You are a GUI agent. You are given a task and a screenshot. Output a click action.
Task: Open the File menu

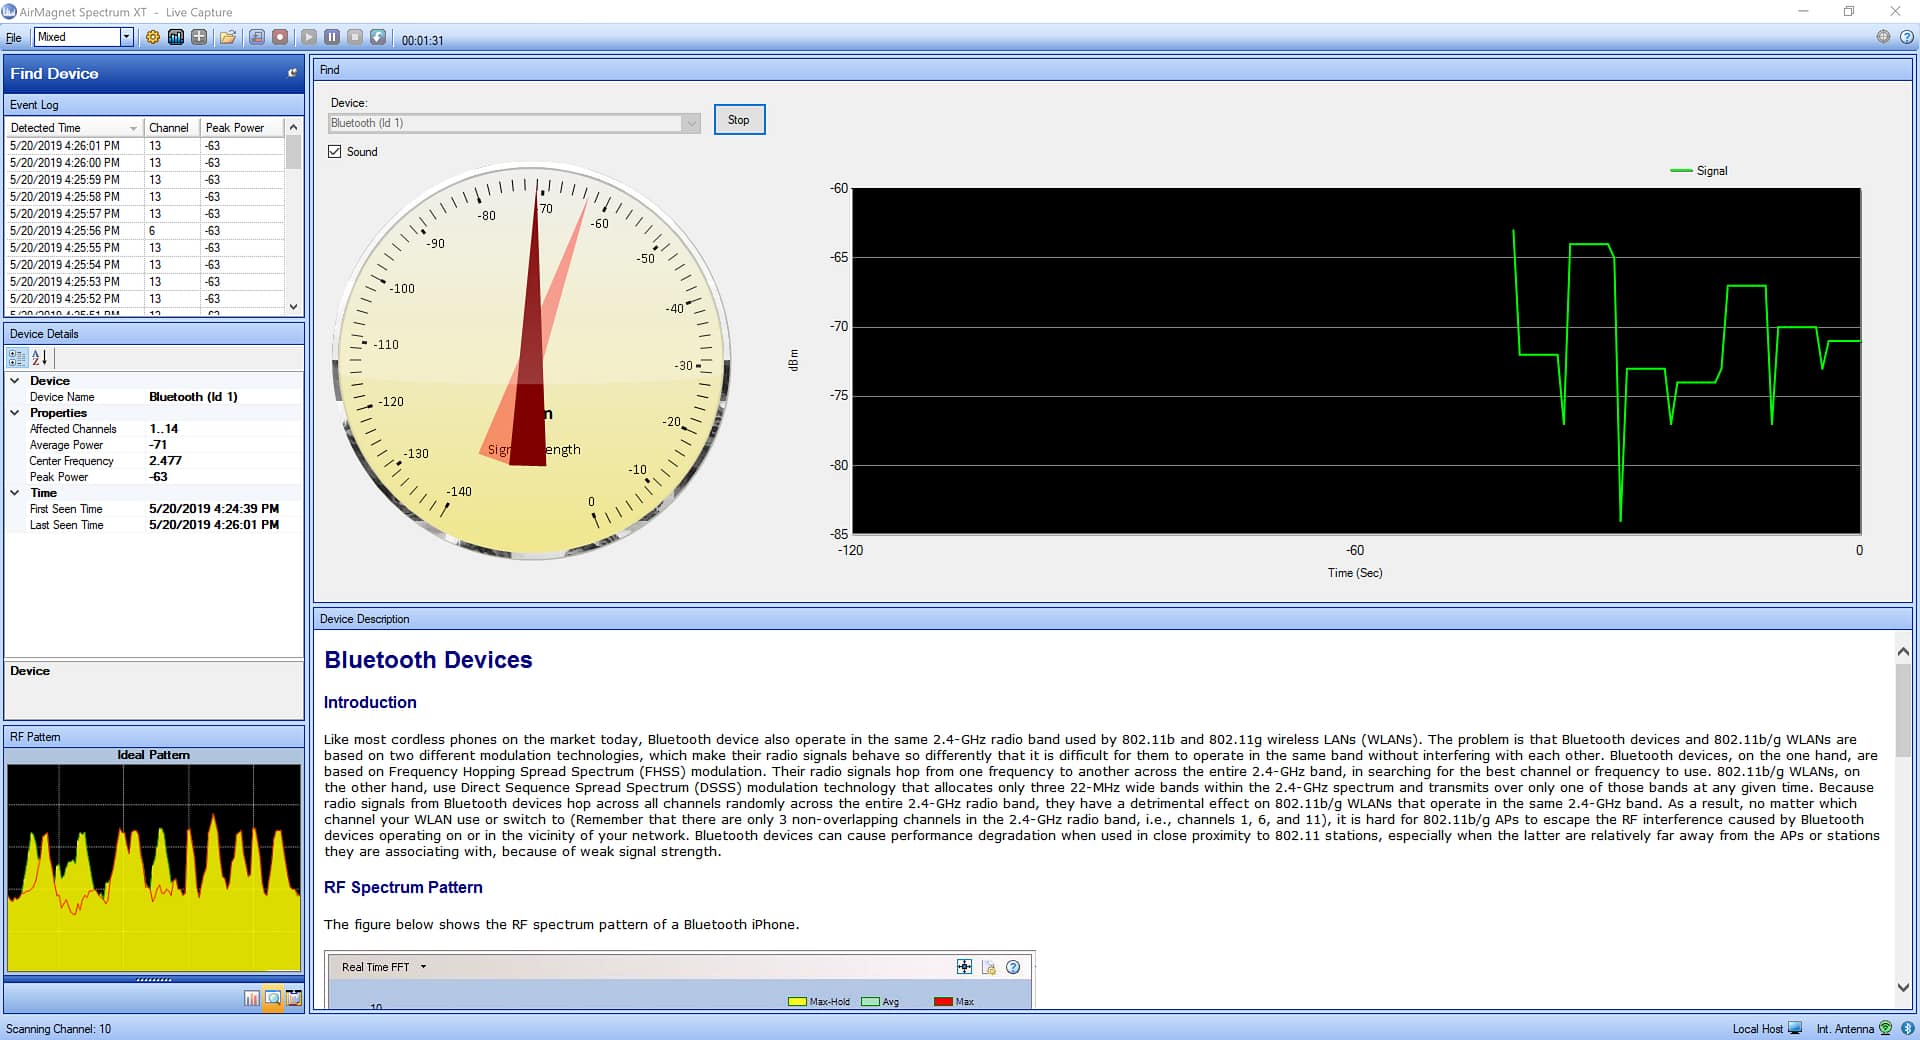pyautogui.click(x=14, y=38)
